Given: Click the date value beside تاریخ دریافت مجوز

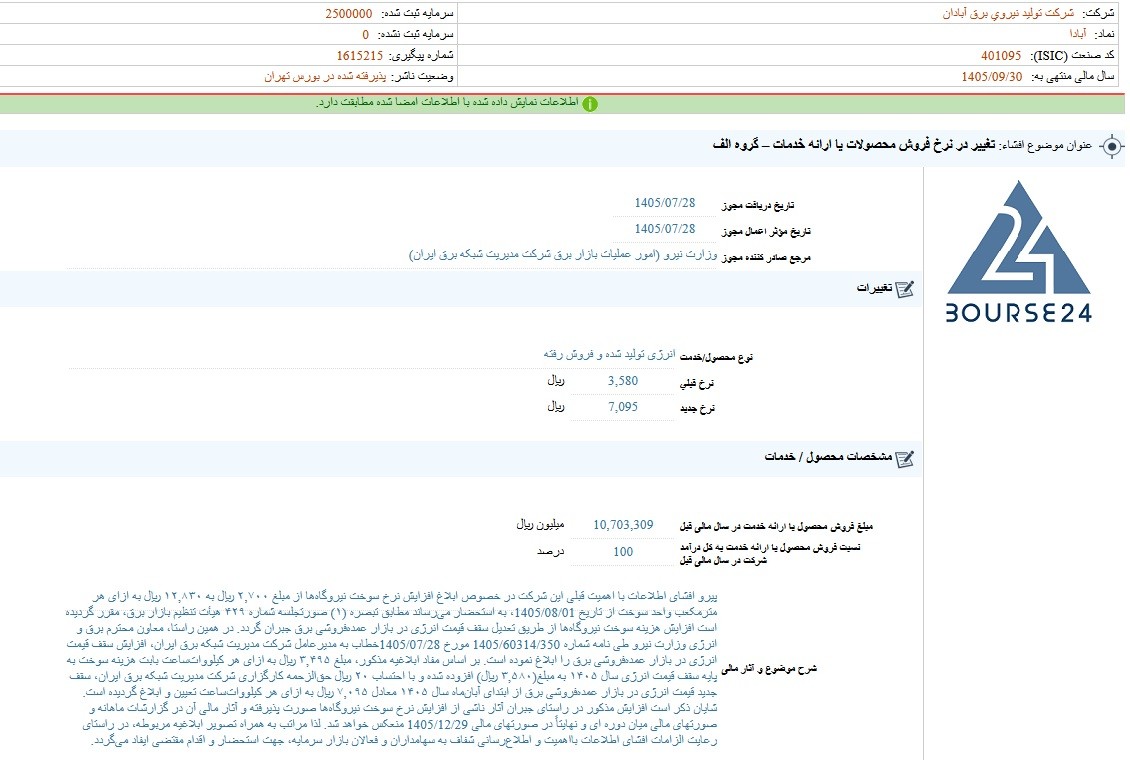Looking at the screenshot, I should [664, 203].
